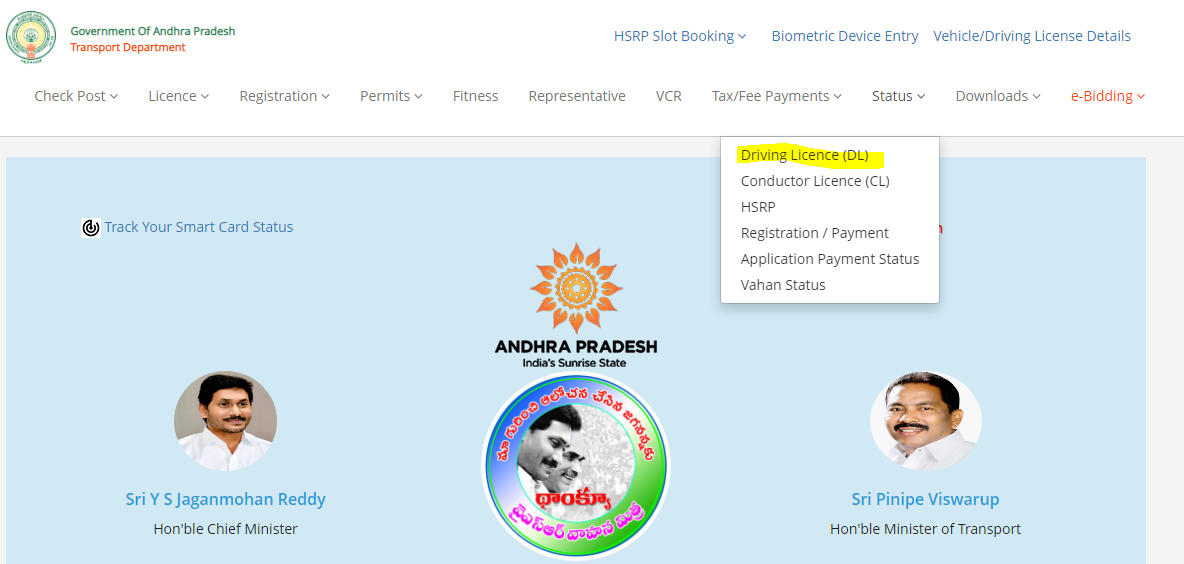Viewport: 1184px width, 564px height.
Task: Click the Hon'ble Minister of Transport caption
Action: [925, 529]
